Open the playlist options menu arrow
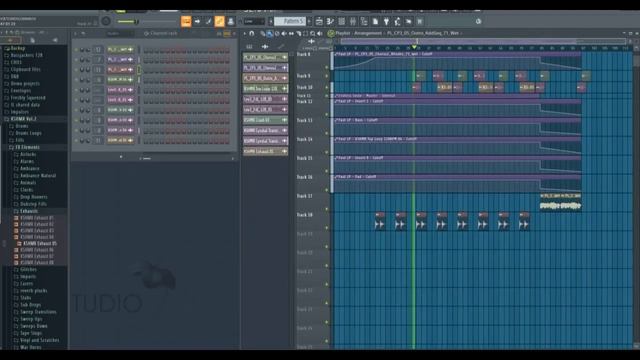This screenshot has width=640, height=360. [x=245, y=33]
